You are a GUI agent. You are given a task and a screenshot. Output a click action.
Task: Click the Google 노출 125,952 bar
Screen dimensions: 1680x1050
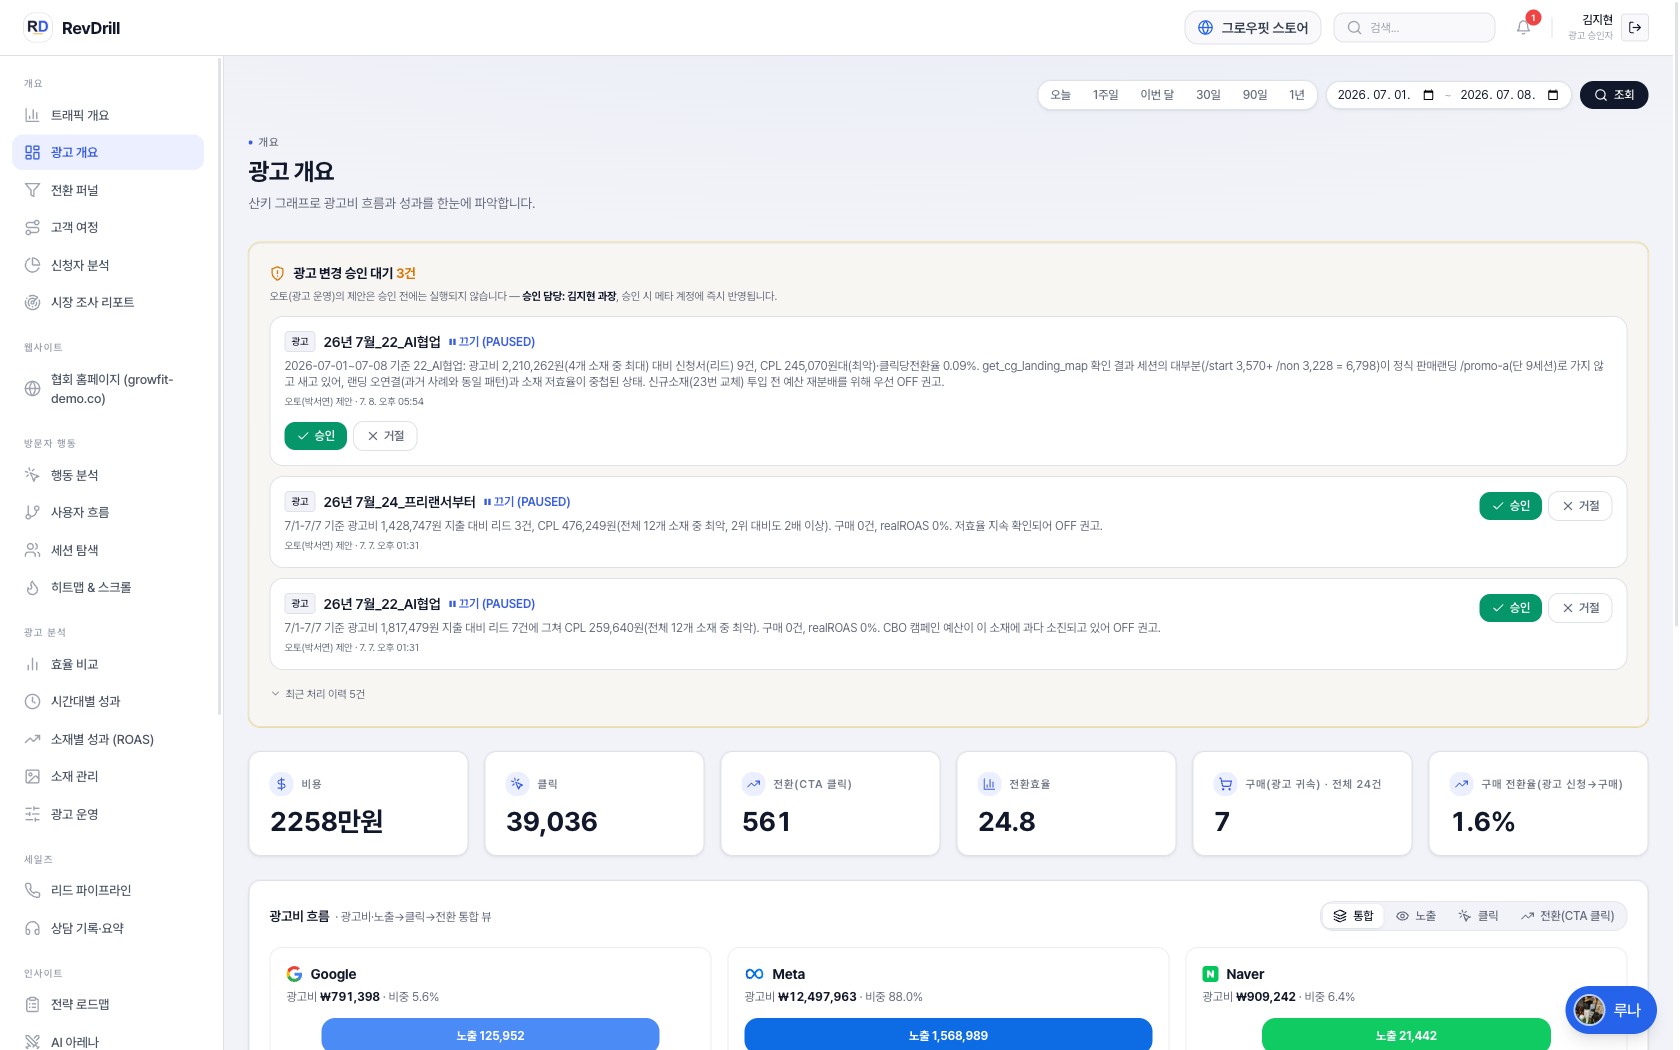point(490,1035)
